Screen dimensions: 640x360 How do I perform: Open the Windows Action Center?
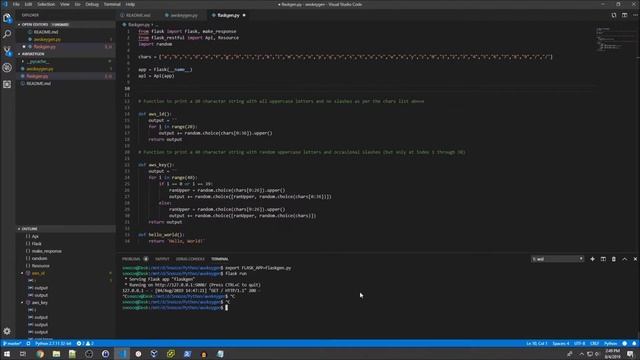pos(631,354)
